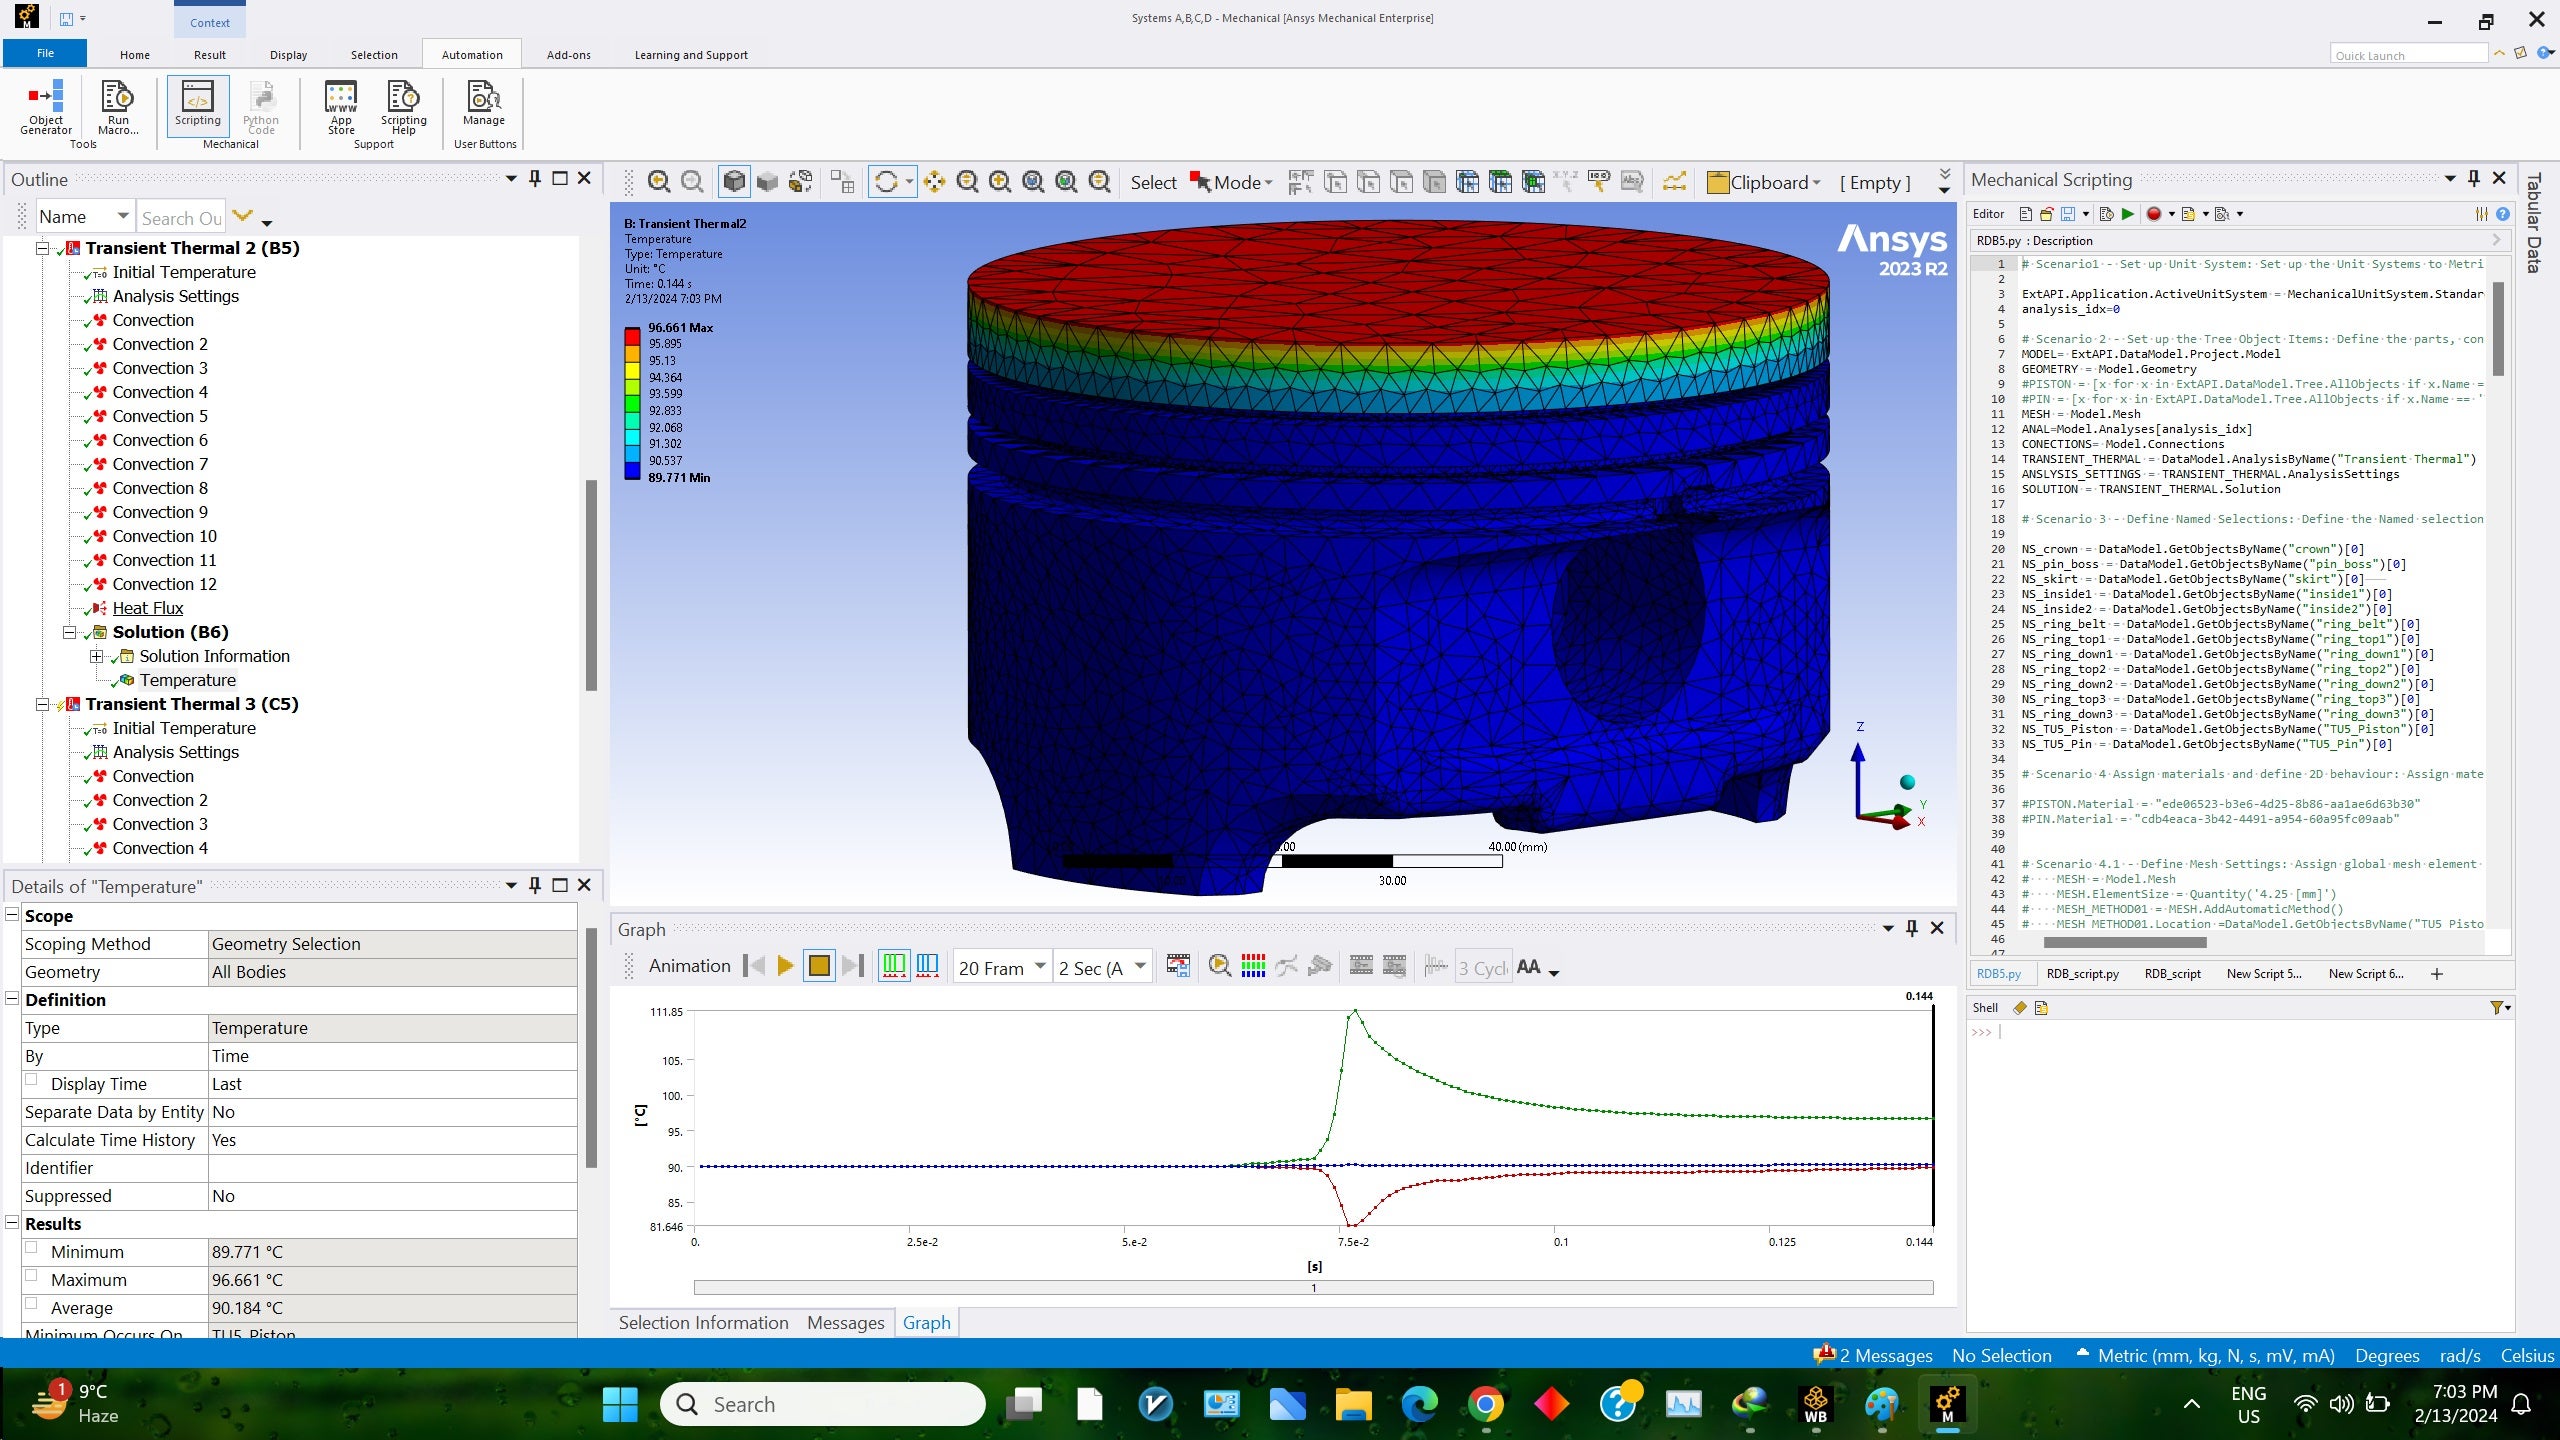Toggle the Average result checkbox
Viewport: 2560px width, 1440px height.
[31, 1304]
